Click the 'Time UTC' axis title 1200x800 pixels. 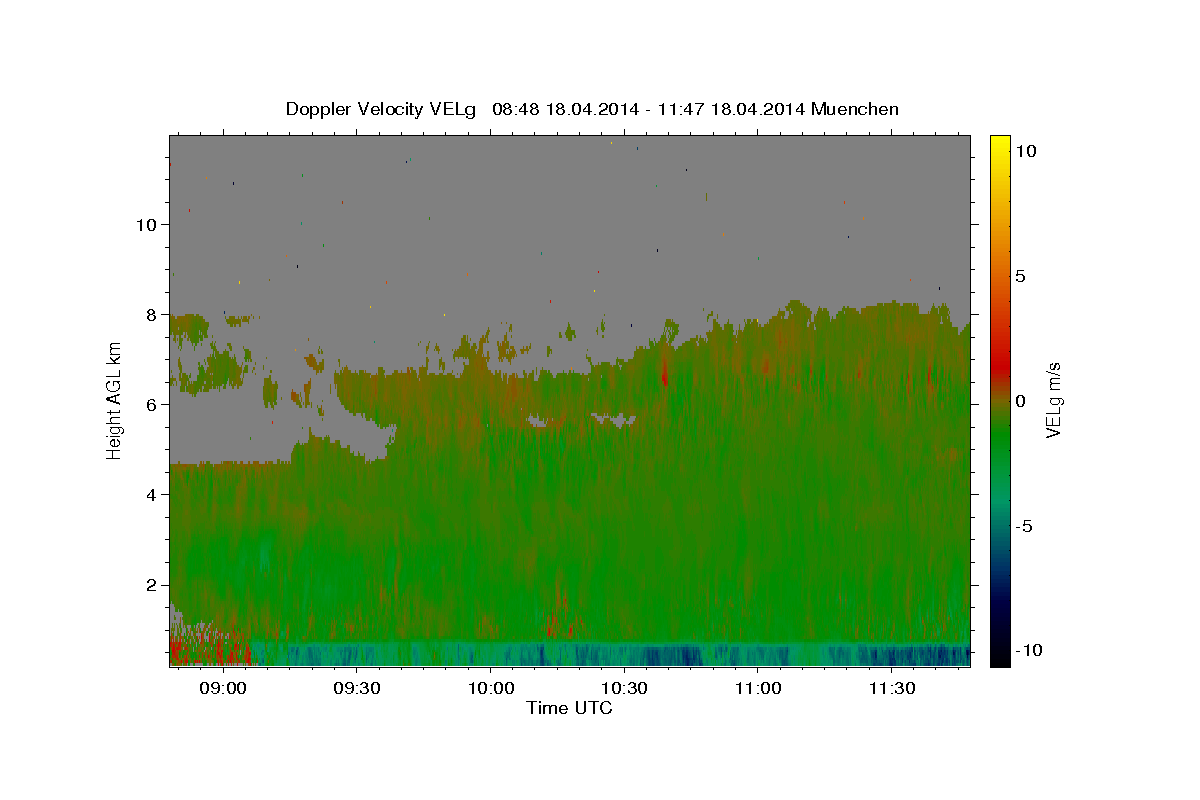[569, 708]
